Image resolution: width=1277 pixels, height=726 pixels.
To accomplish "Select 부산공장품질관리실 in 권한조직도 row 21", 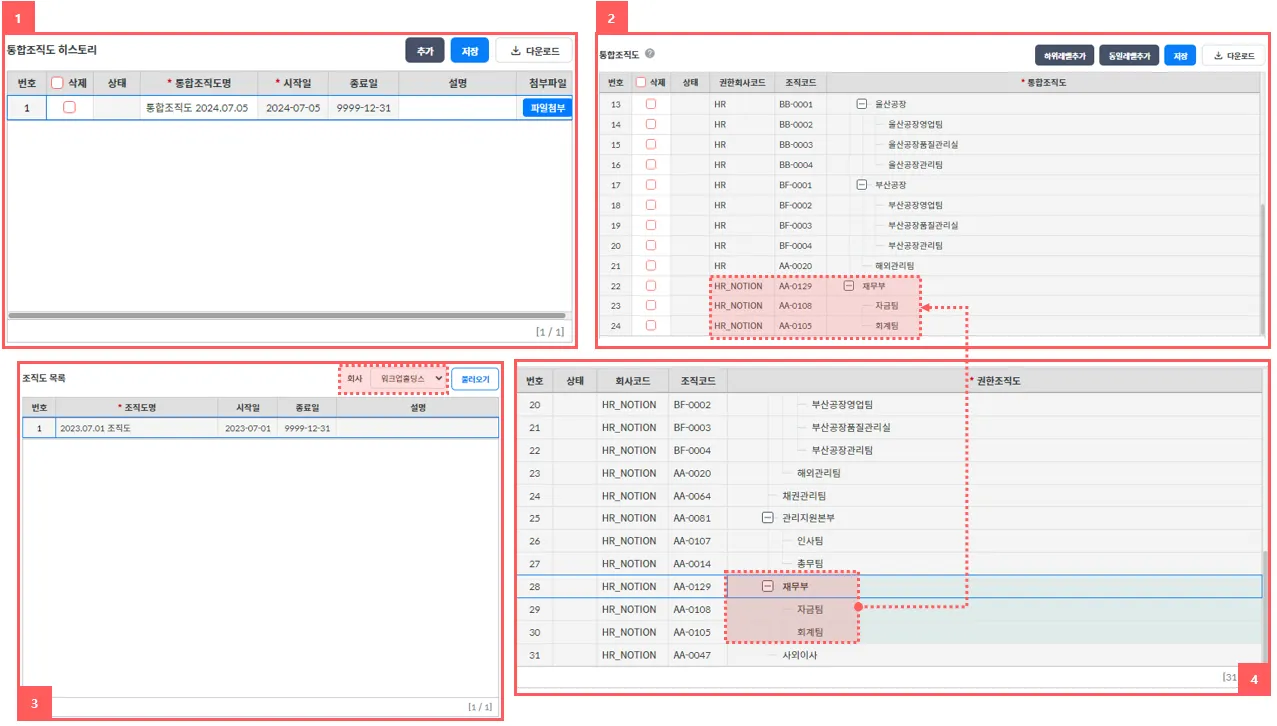I will click(x=851, y=427).
